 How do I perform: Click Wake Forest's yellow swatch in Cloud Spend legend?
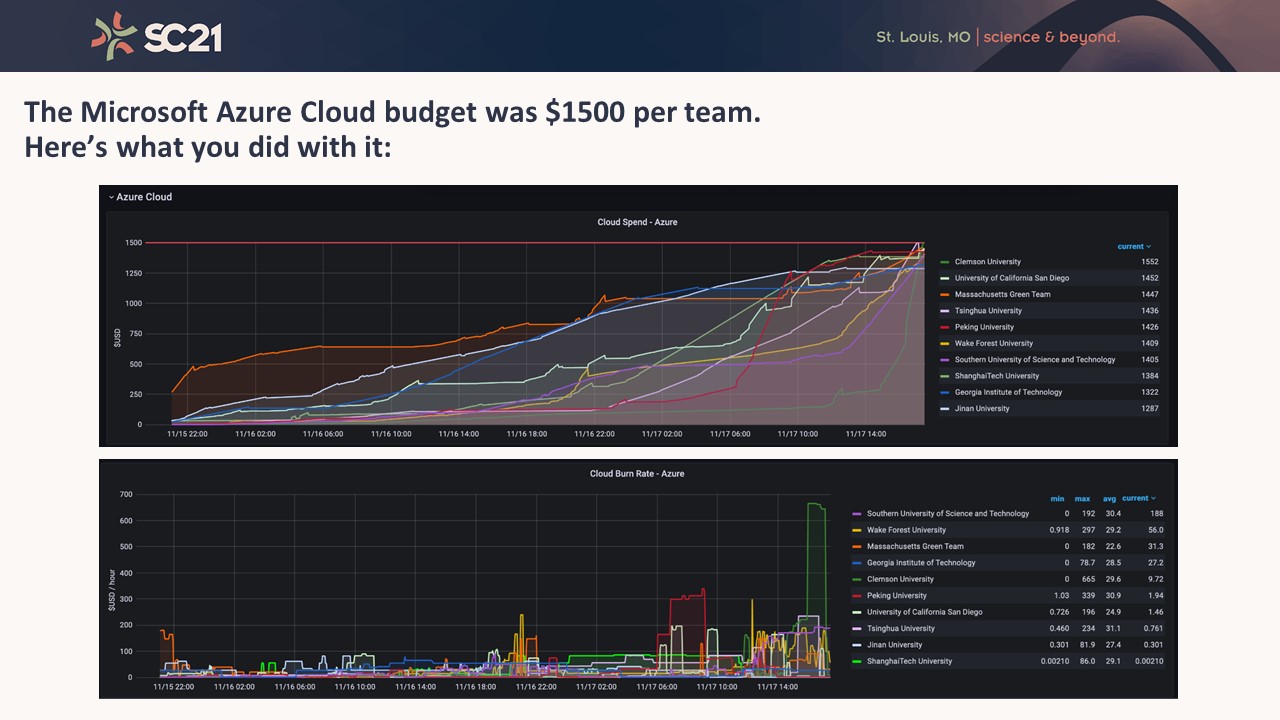pos(945,343)
